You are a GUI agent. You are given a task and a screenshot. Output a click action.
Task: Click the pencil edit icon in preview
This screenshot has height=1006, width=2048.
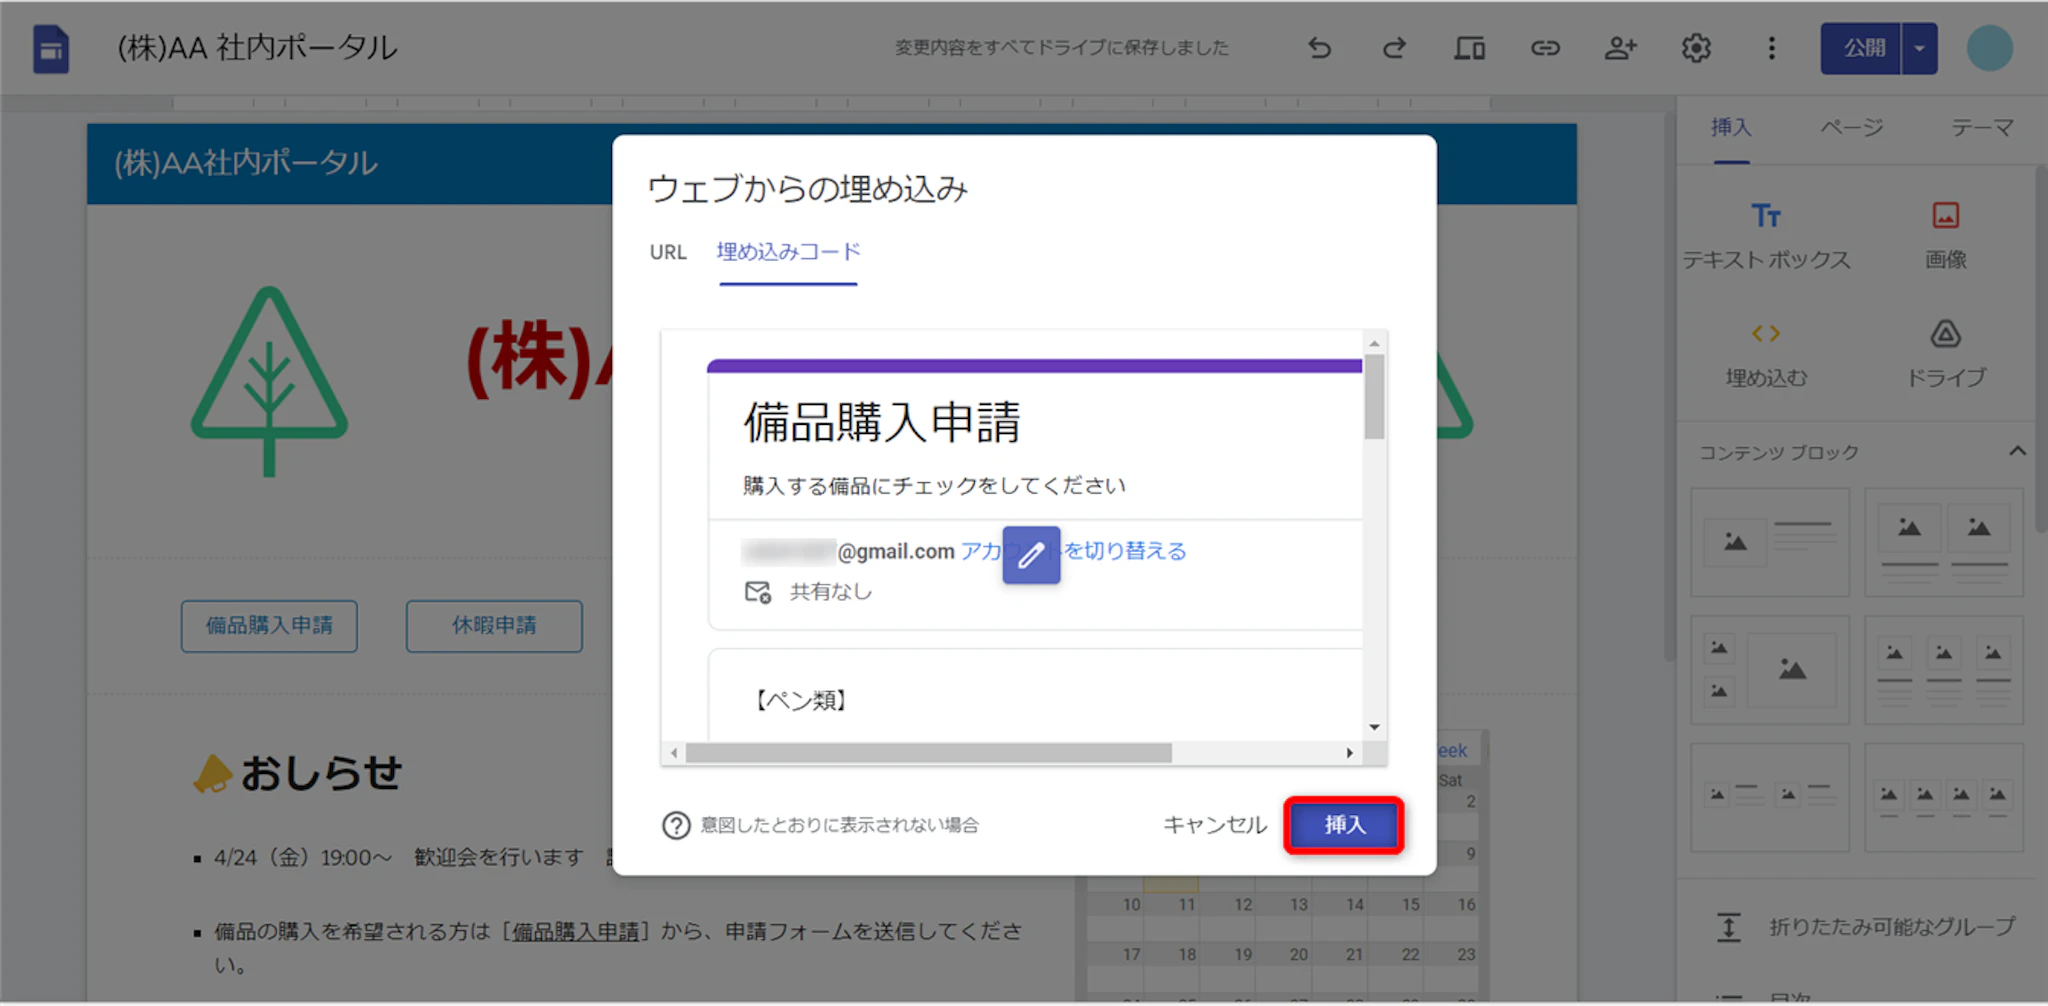[x=1031, y=555]
